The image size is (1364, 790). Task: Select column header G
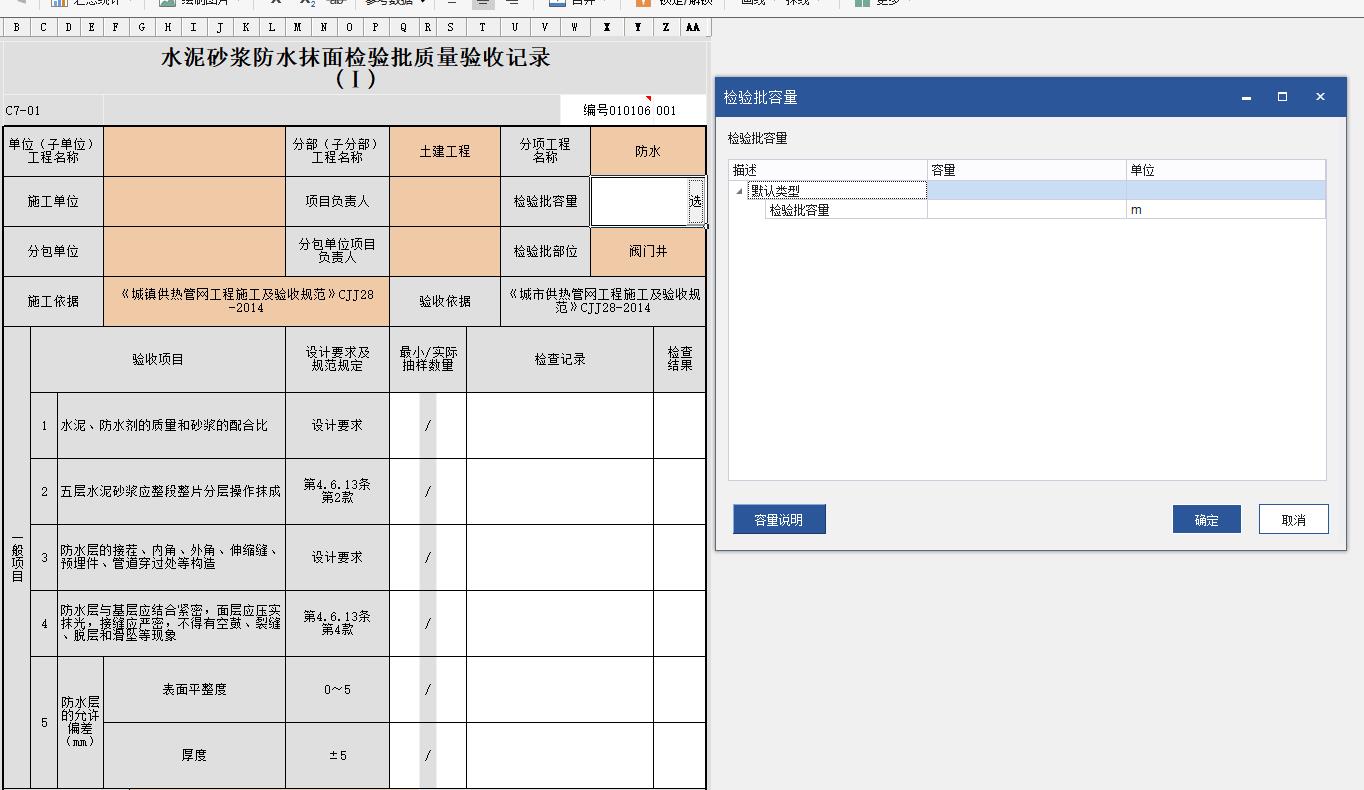(x=141, y=28)
